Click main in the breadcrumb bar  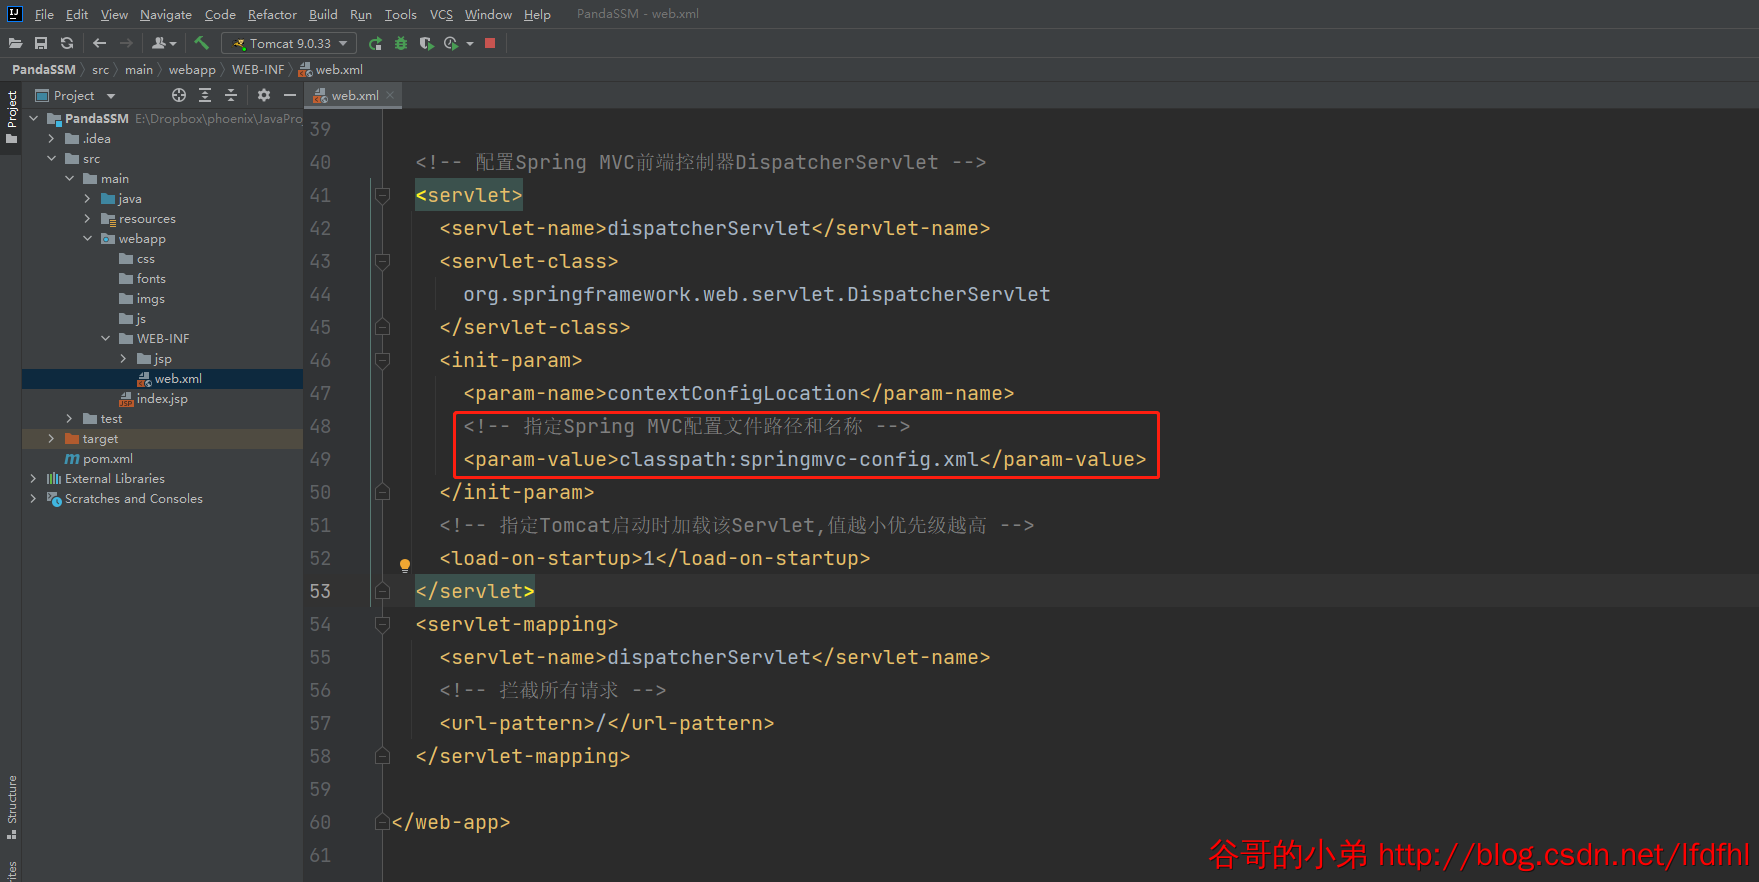[139, 70]
